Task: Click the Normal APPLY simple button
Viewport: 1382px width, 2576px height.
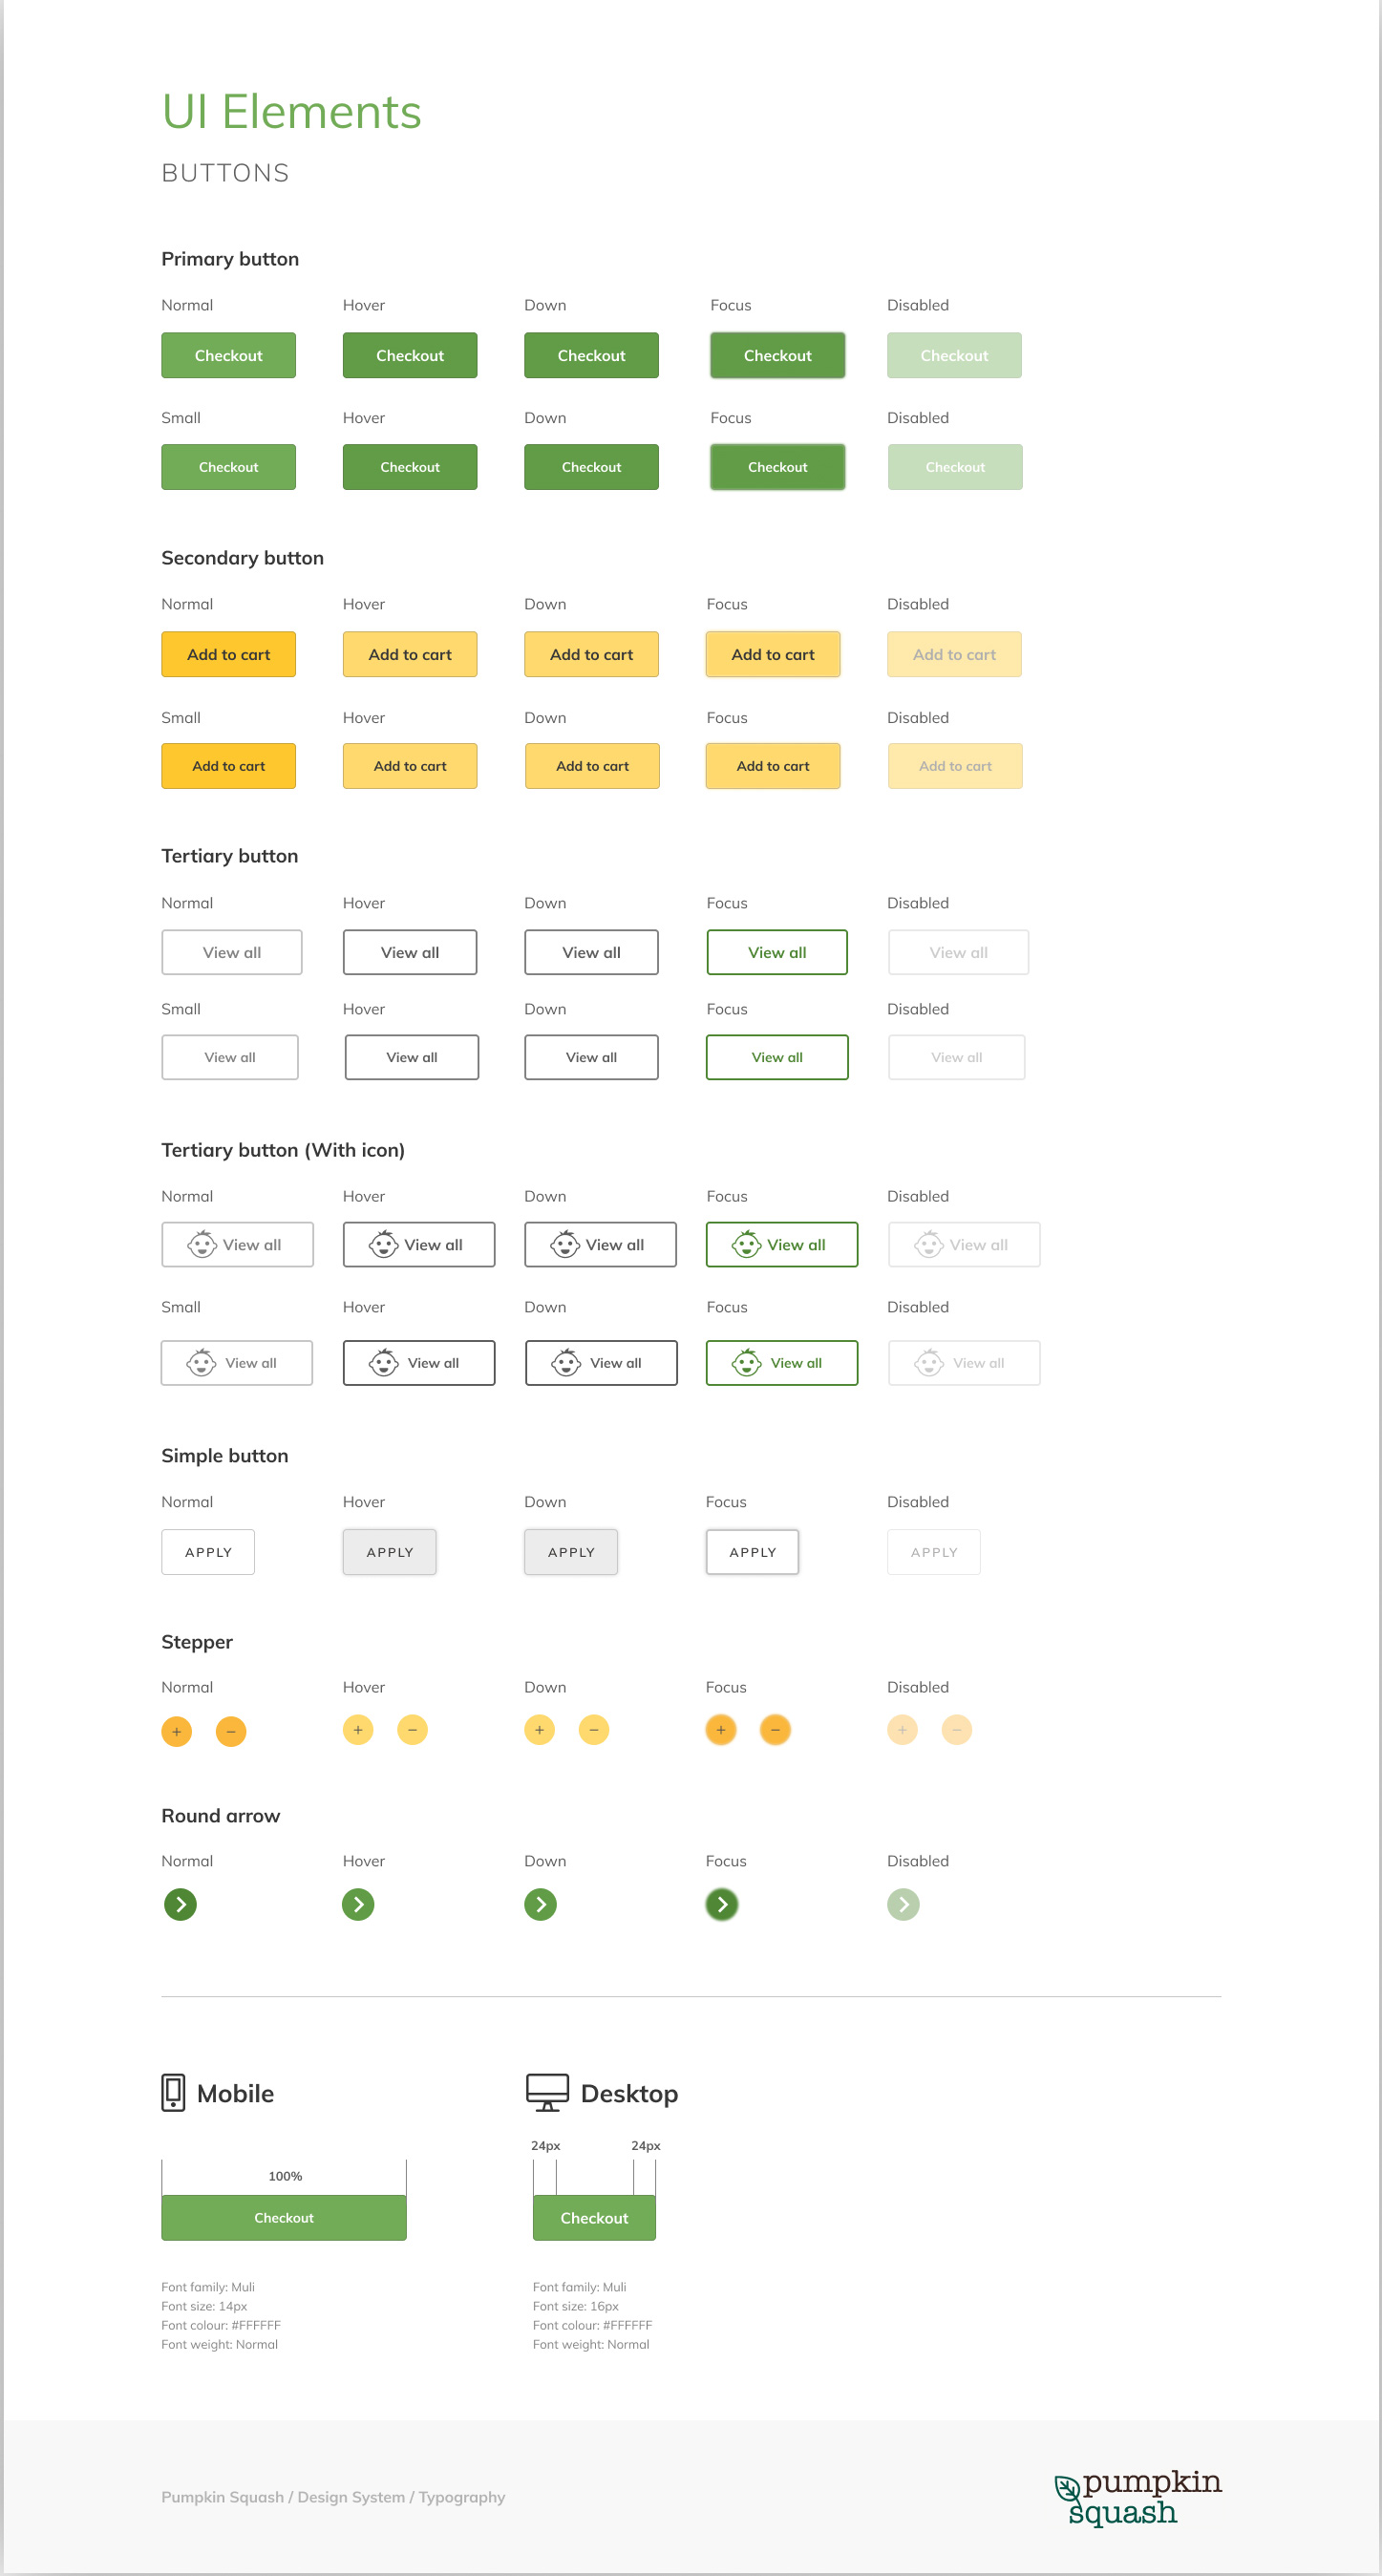Action: point(208,1552)
